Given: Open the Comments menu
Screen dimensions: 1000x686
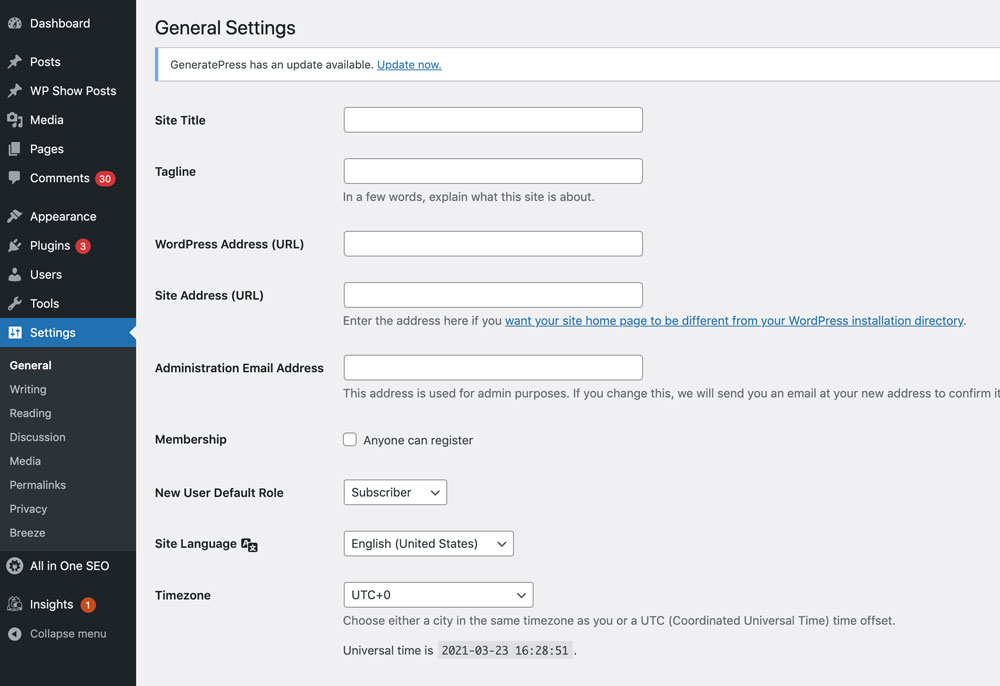Looking at the screenshot, I should coord(68,178).
